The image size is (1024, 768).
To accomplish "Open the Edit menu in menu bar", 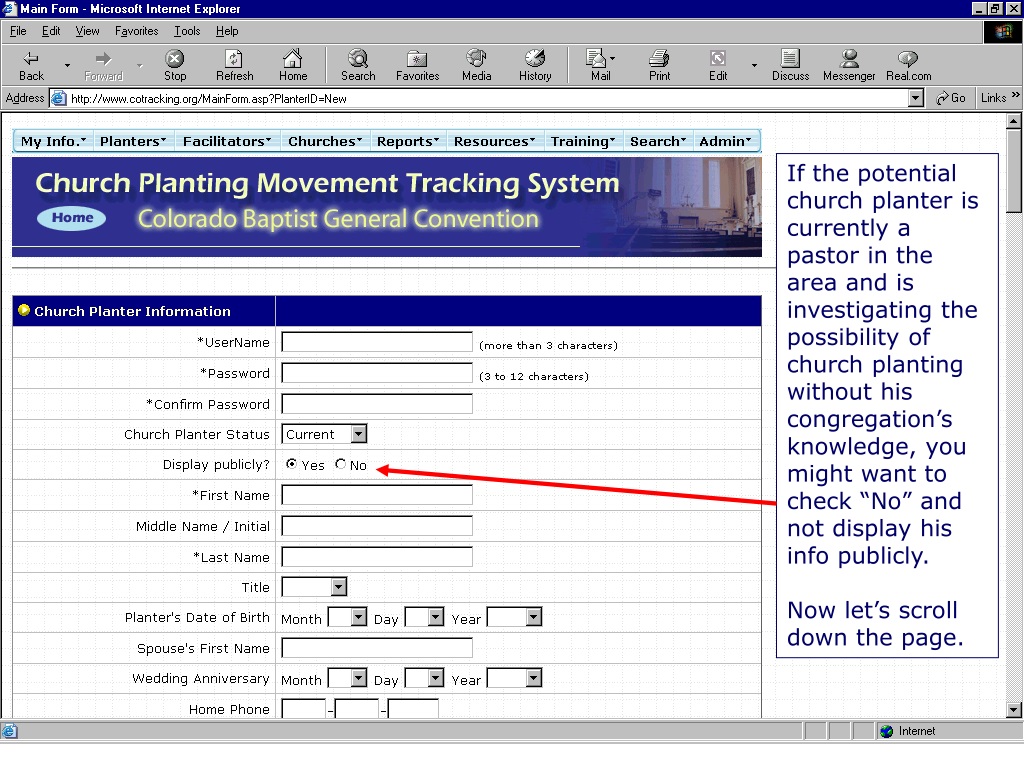I will pos(51,31).
